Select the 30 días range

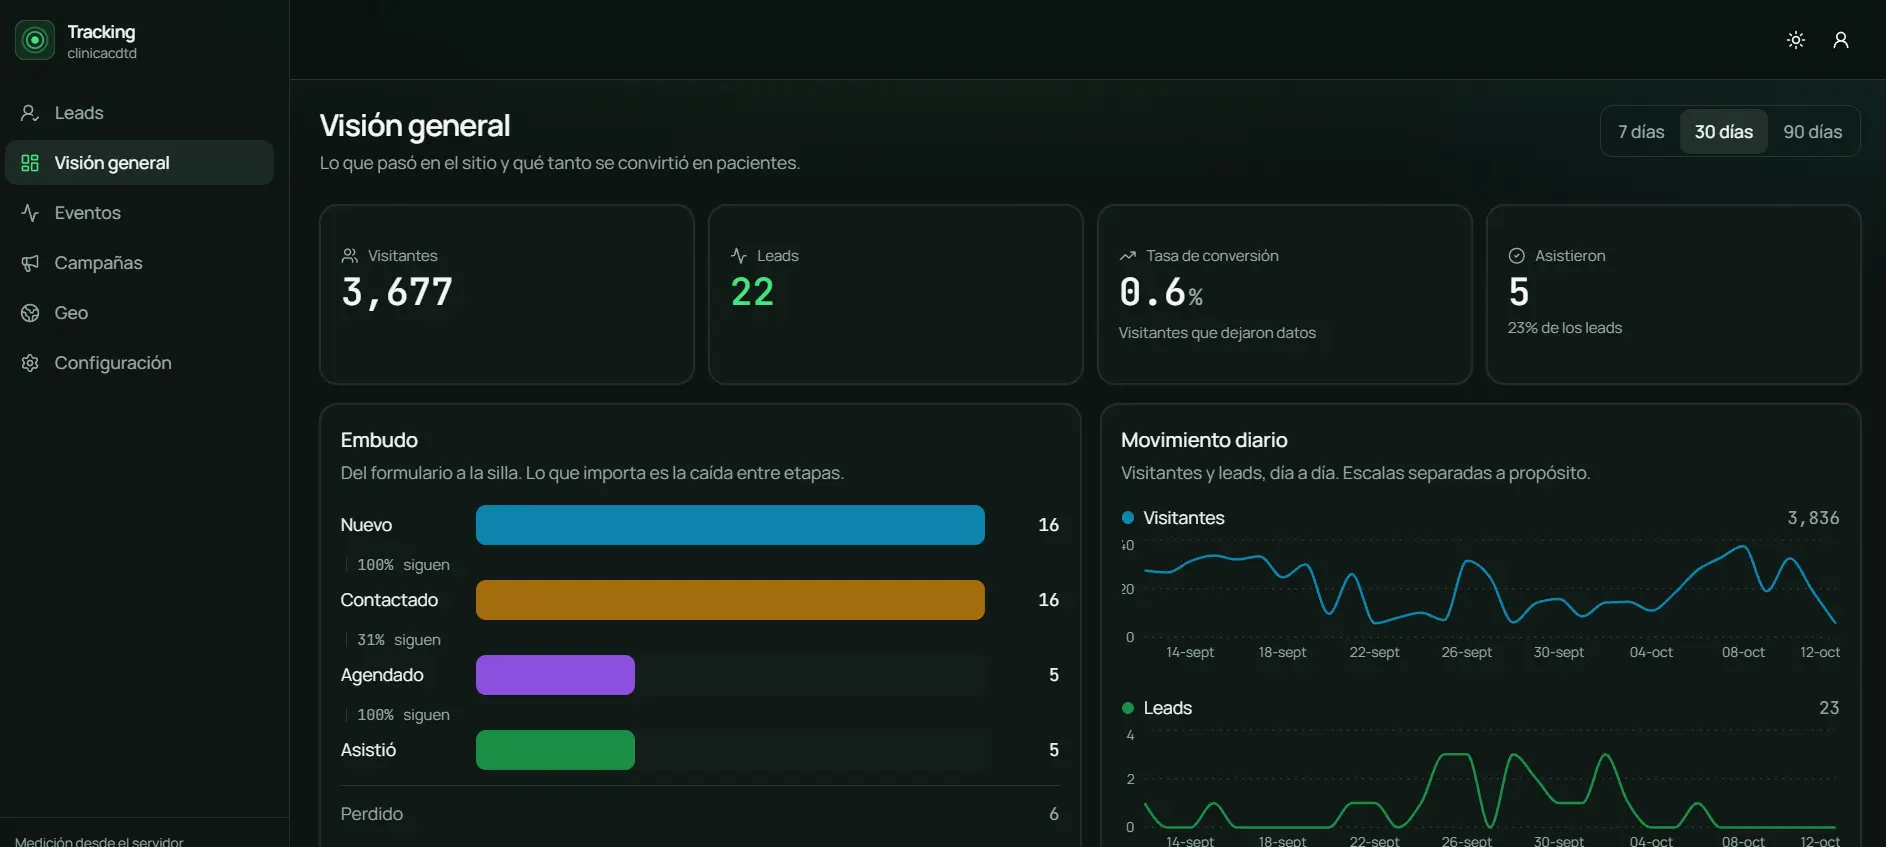(x=1724, y=132)
